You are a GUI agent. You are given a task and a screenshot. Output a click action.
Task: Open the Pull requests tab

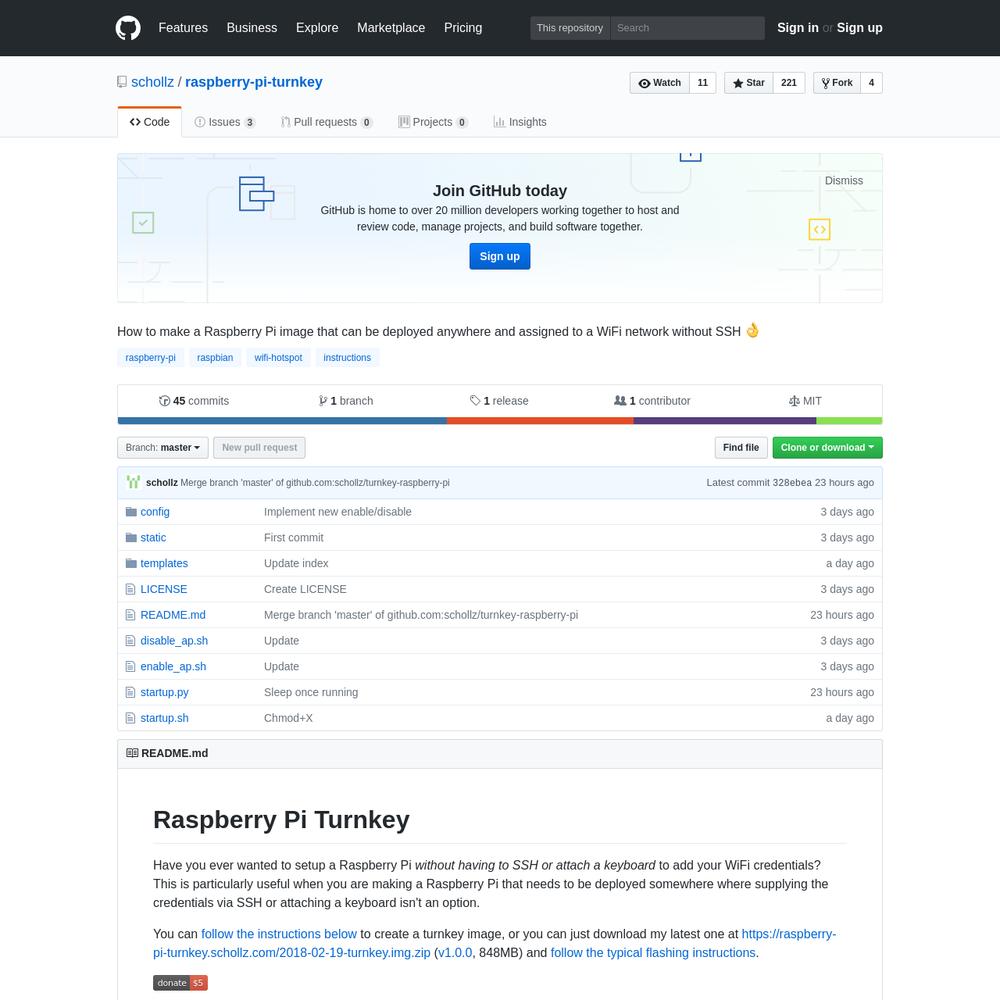327,122
